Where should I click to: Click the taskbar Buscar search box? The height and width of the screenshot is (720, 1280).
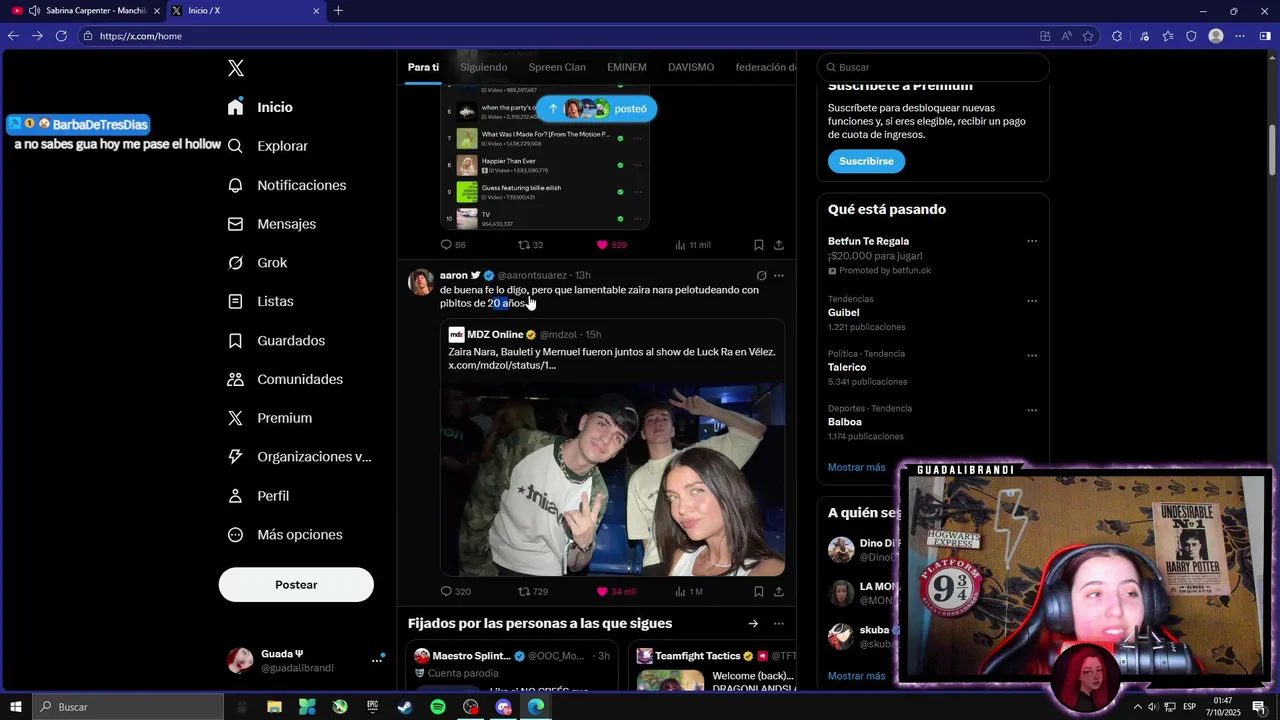coord(129,707)
